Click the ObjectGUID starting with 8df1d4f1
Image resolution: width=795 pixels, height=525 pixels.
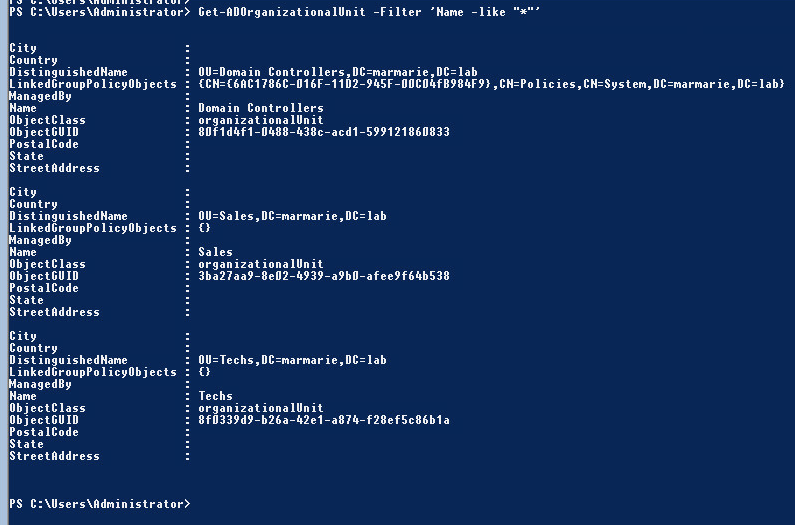coord(324,132)
